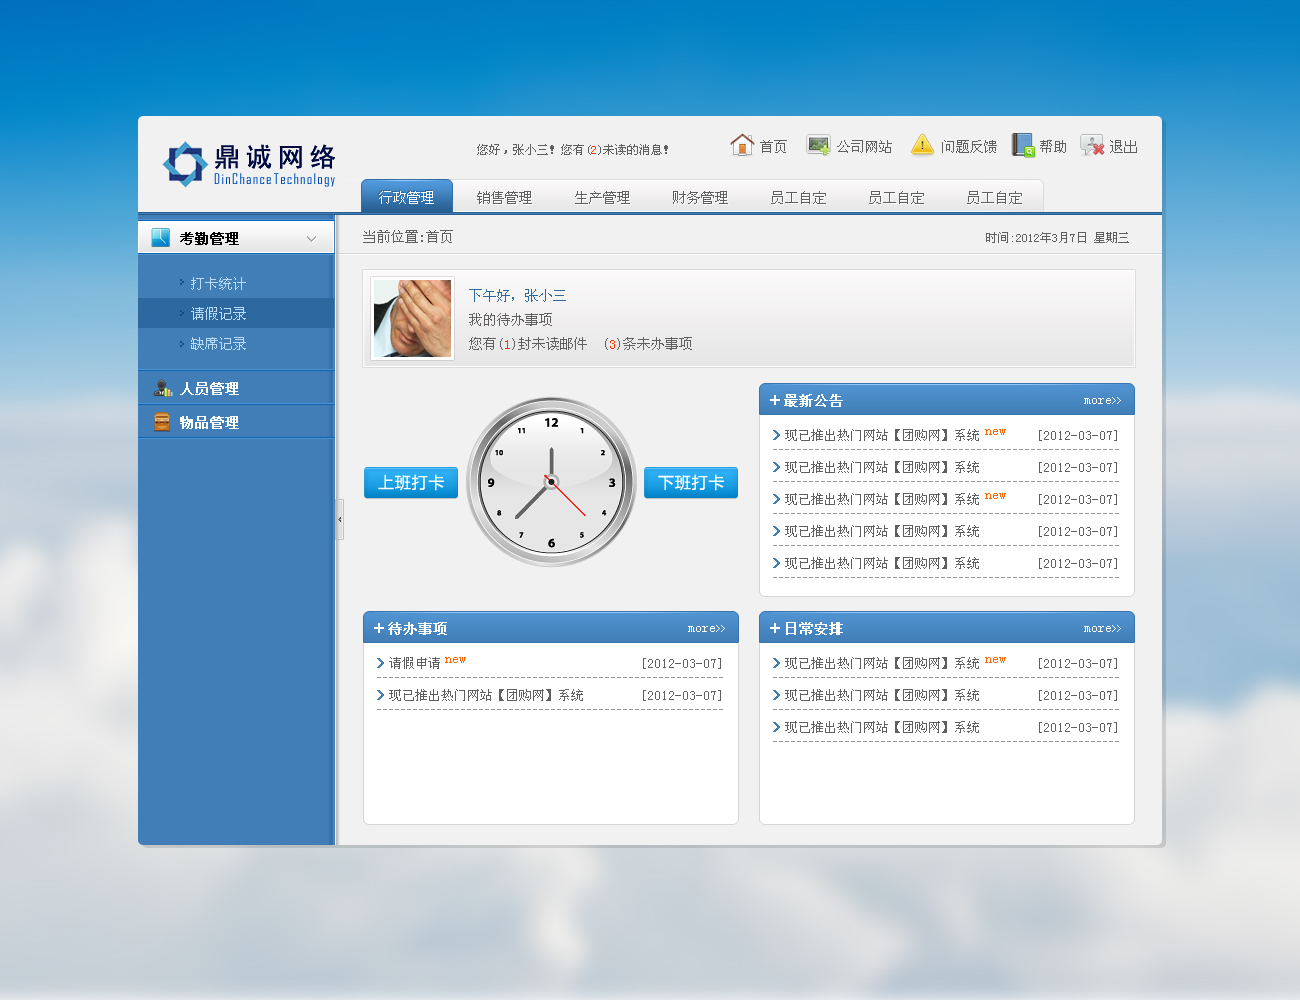This screenshot has height=1000, width=1300.
Task: Click 我的待办事项 text
Action: 510,320
